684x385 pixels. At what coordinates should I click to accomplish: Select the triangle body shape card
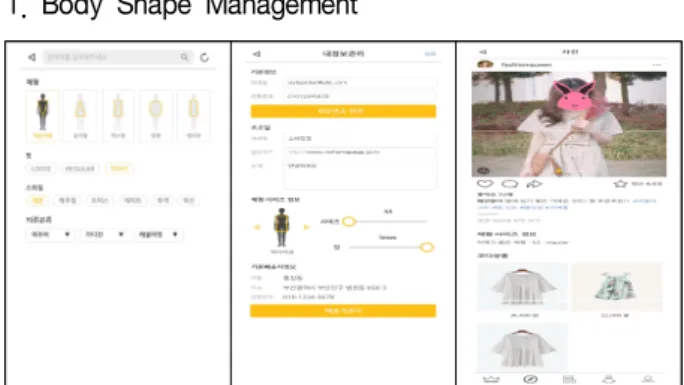point(80,116)
